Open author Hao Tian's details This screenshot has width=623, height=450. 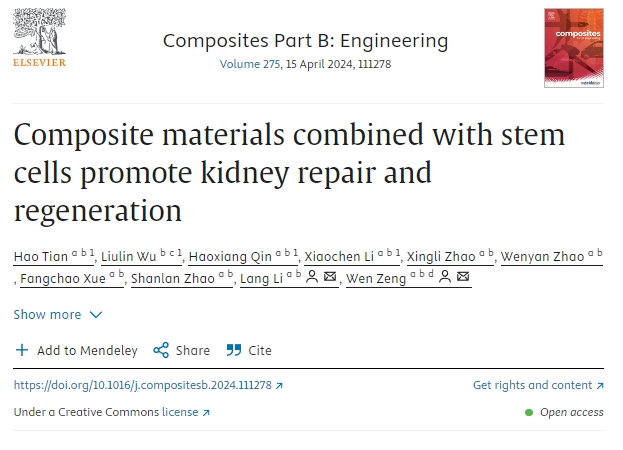point(40,256)
